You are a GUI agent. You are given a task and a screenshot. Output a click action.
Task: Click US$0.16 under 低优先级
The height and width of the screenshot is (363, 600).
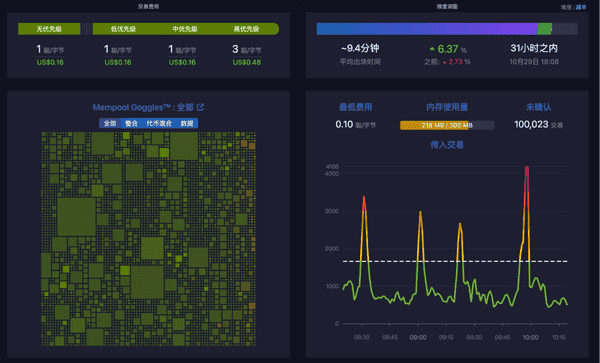pyautogui.click(x=118, y=62)
